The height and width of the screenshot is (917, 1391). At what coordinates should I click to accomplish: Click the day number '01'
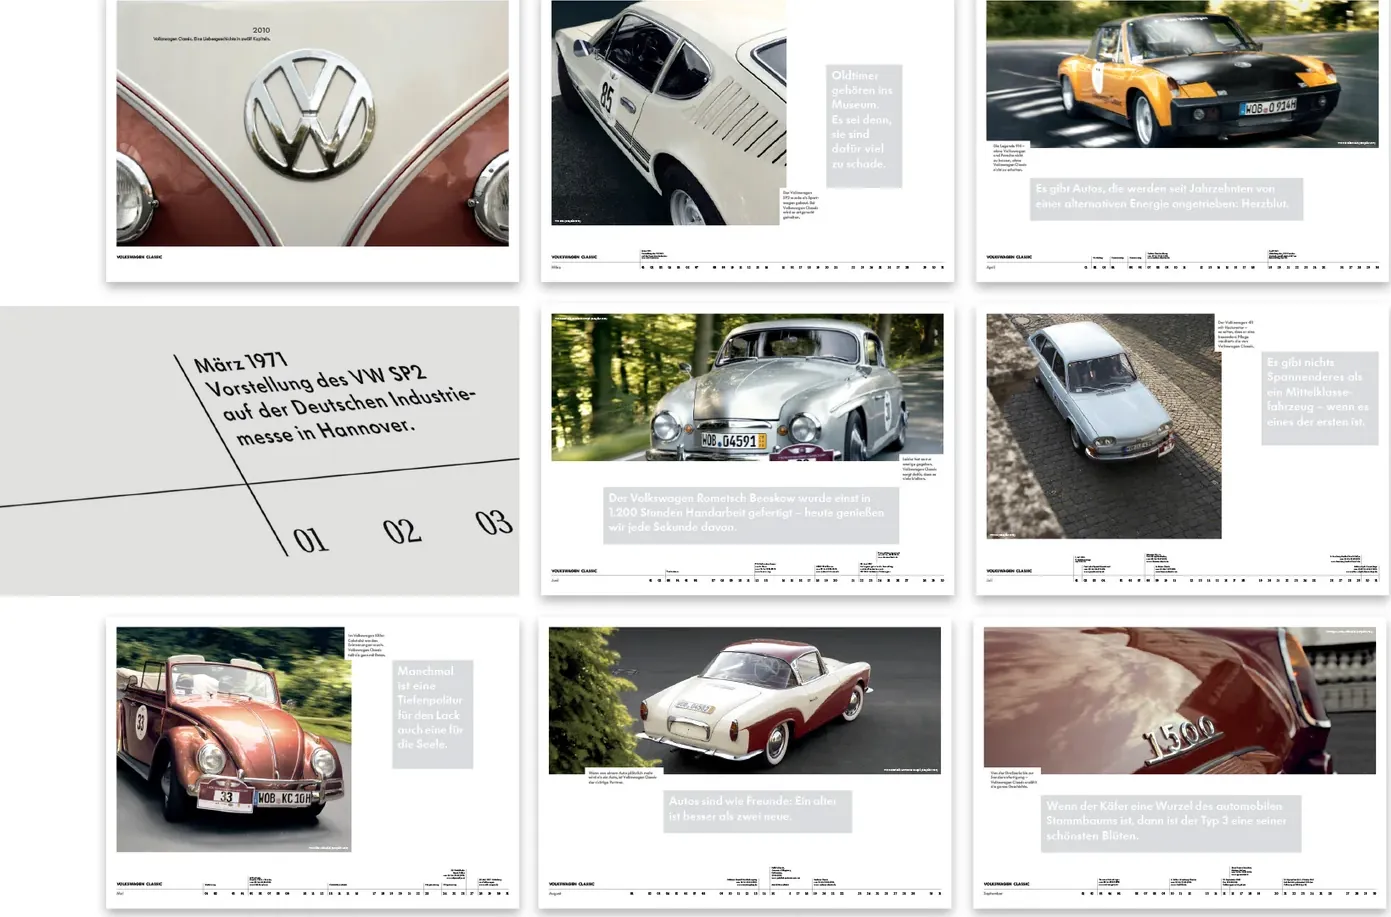[x=310, y=540]
